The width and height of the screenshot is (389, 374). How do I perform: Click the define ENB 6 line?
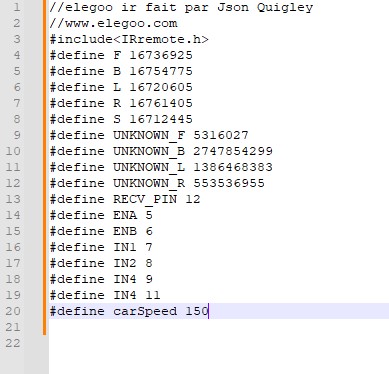point(101,231)
